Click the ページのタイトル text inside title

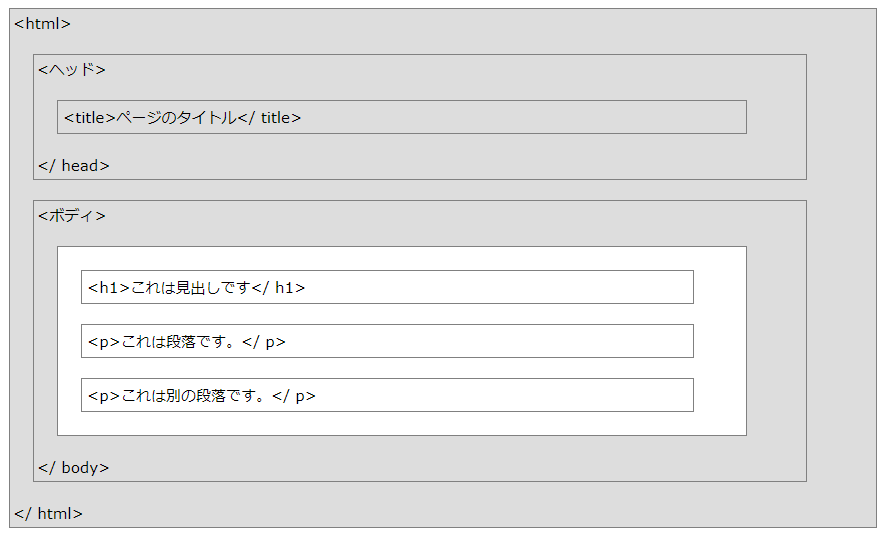pos(176,117)
